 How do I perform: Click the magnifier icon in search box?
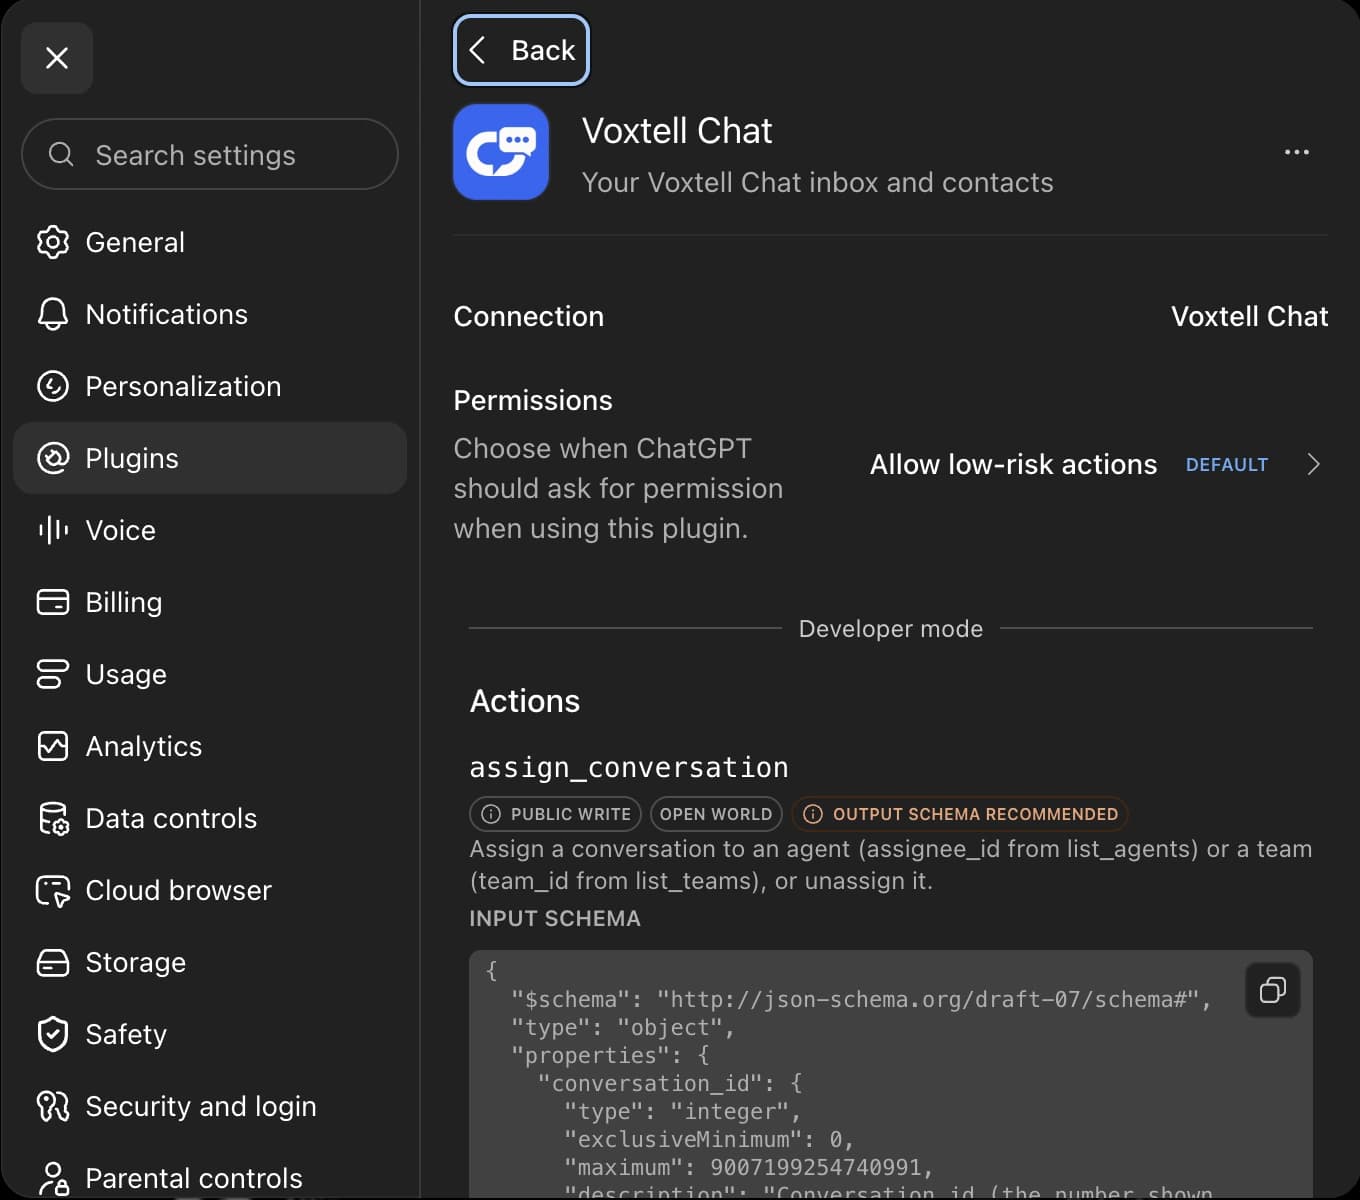[x=61, y=154]
